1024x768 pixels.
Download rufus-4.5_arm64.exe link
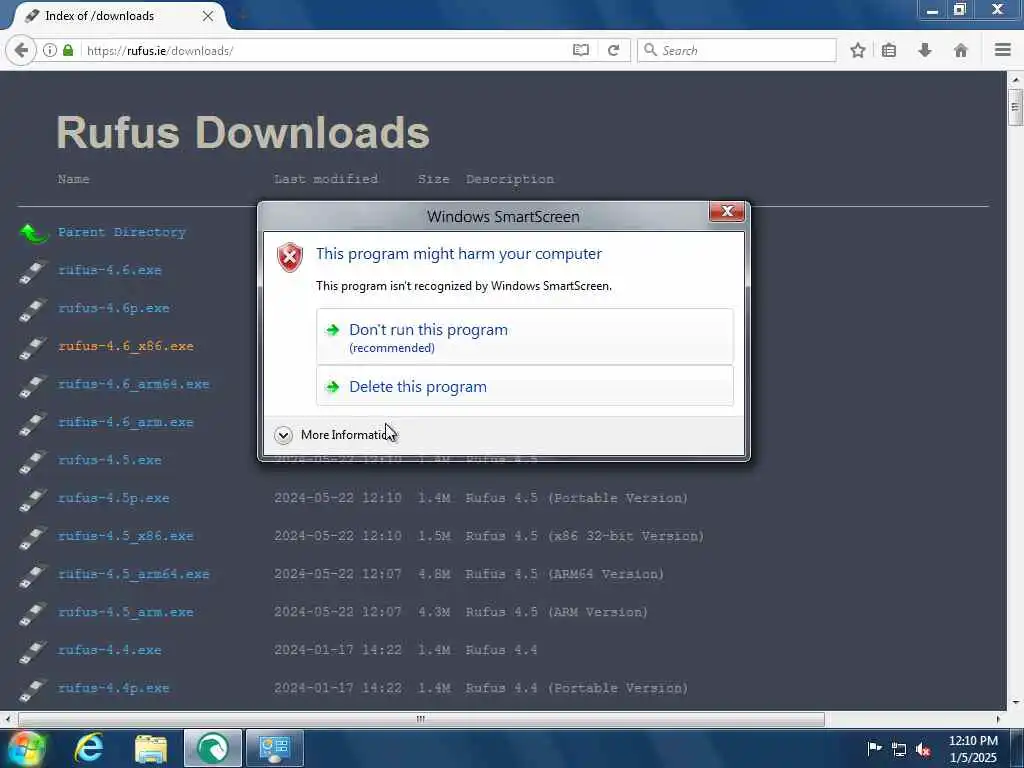coord(133,574)
